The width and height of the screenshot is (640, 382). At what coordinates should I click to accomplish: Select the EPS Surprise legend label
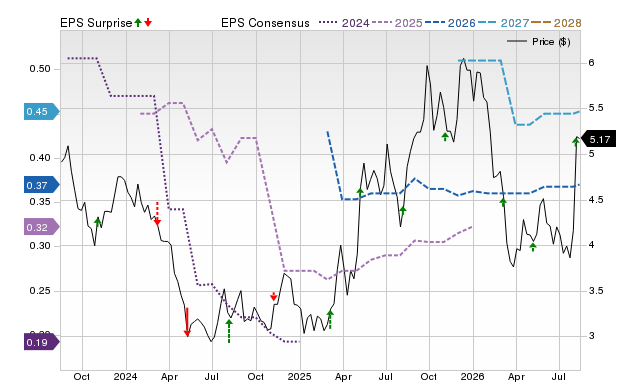[x=96, y=23]
